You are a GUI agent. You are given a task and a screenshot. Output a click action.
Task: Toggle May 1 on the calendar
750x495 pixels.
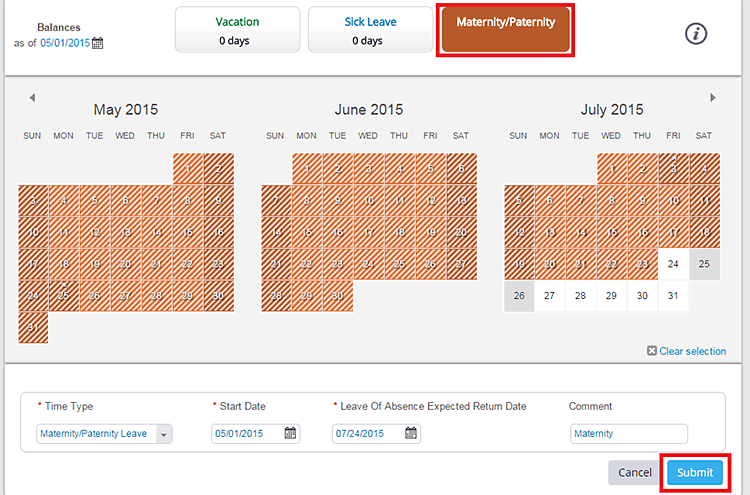tap(188, 169)
